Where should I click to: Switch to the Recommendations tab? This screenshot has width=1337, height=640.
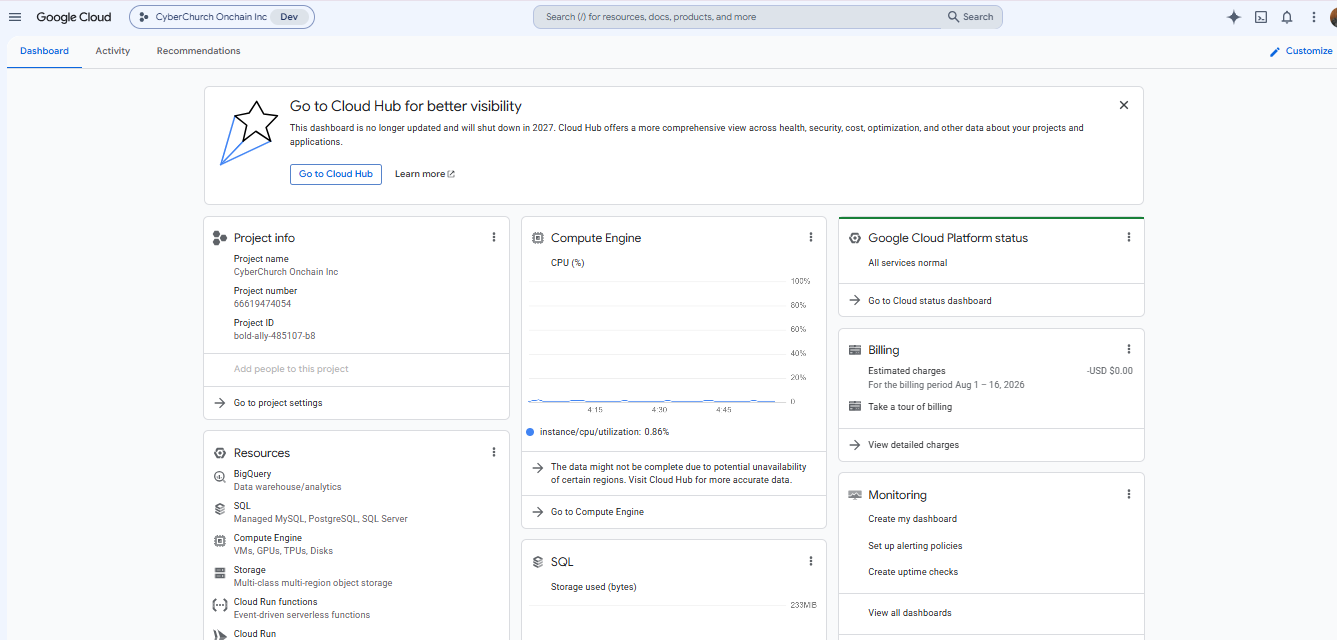coord(198,51)
